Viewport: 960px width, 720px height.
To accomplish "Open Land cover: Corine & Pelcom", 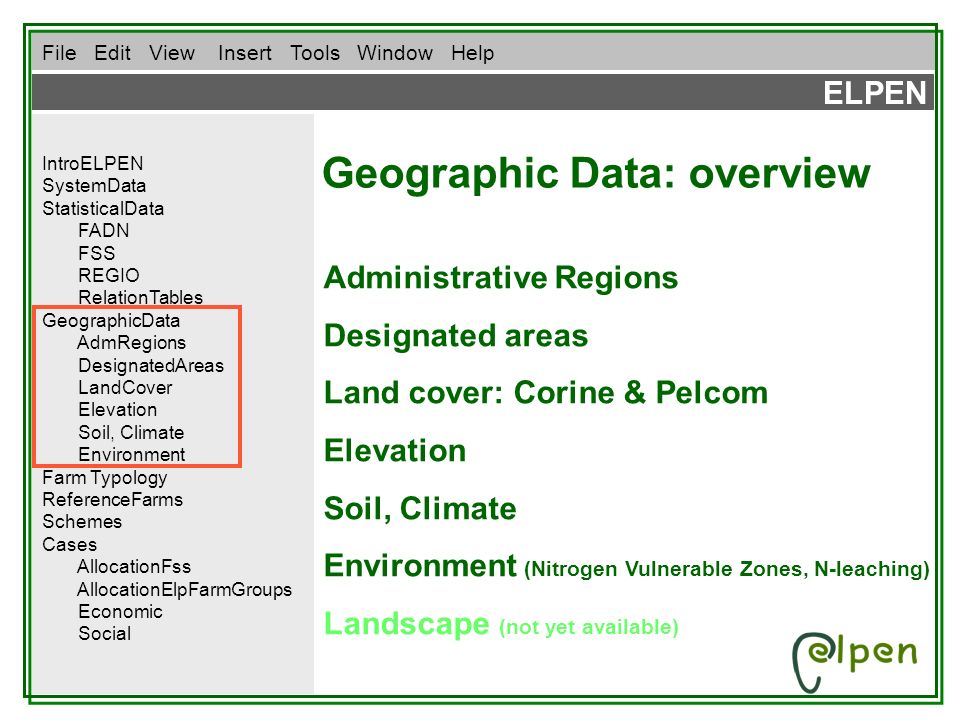I will pyautogui.click(x=546, y=392).
